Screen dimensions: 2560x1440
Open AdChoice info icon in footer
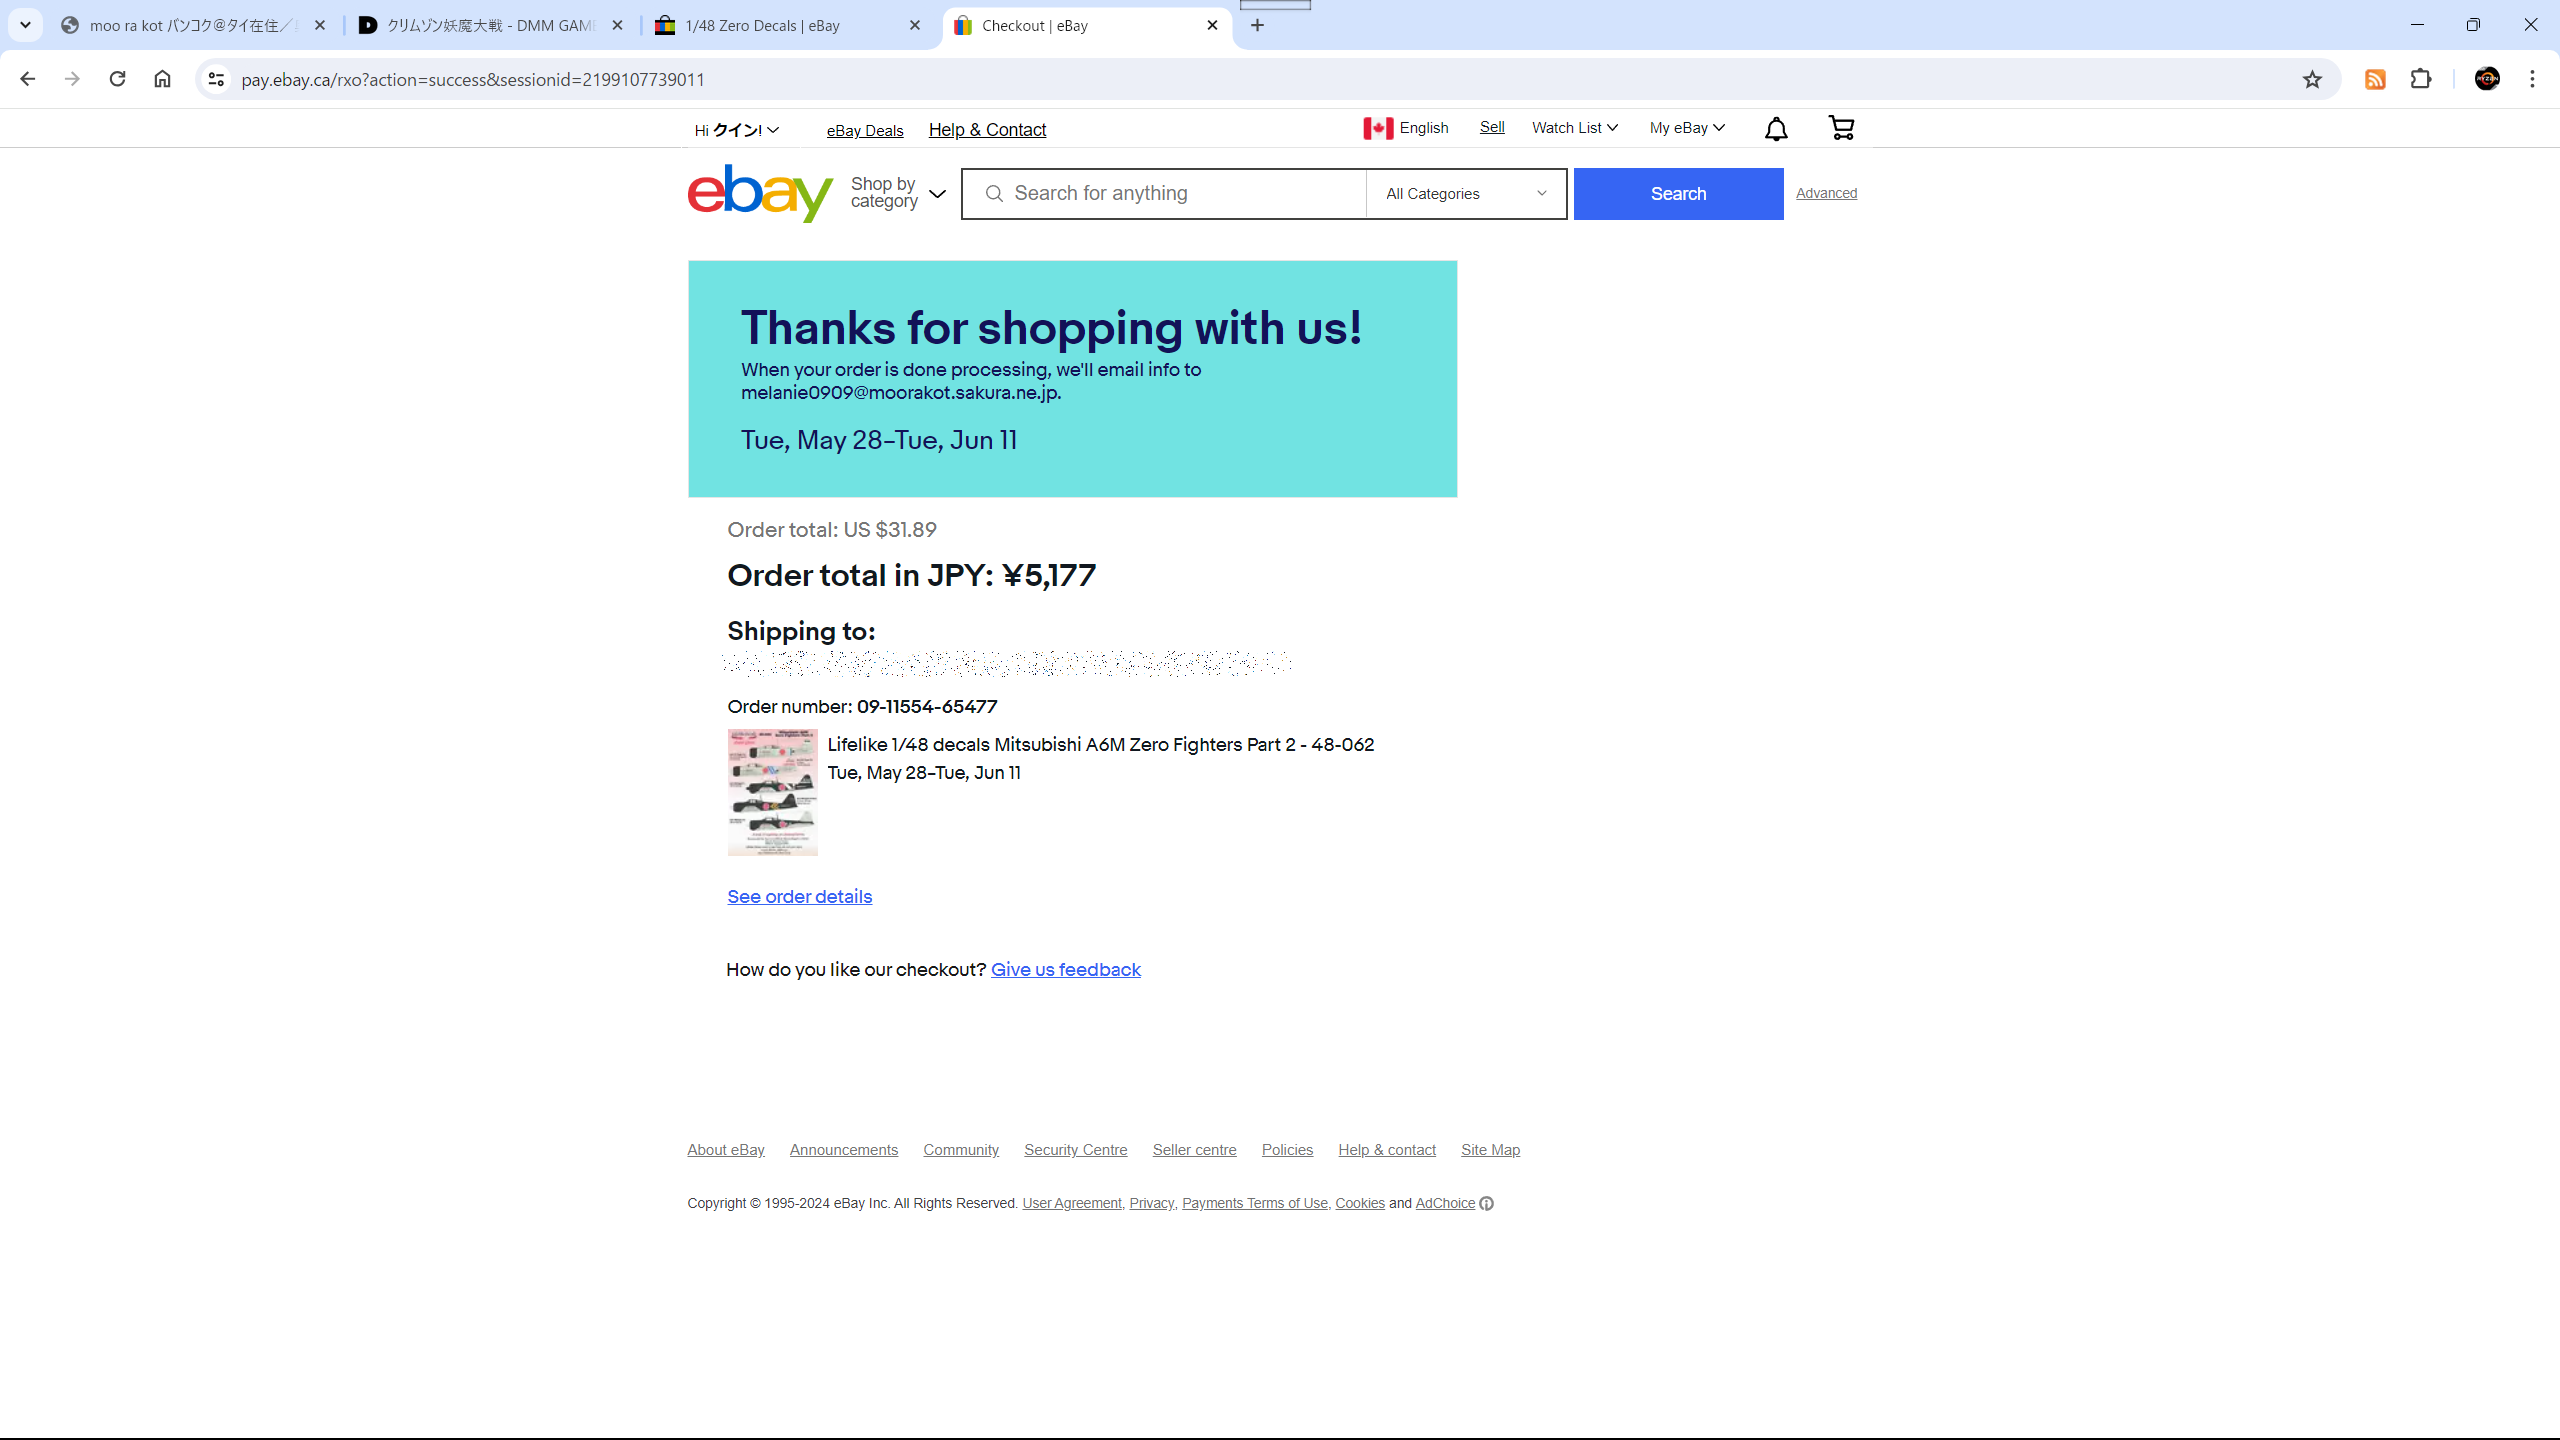click(1487, 1203)
